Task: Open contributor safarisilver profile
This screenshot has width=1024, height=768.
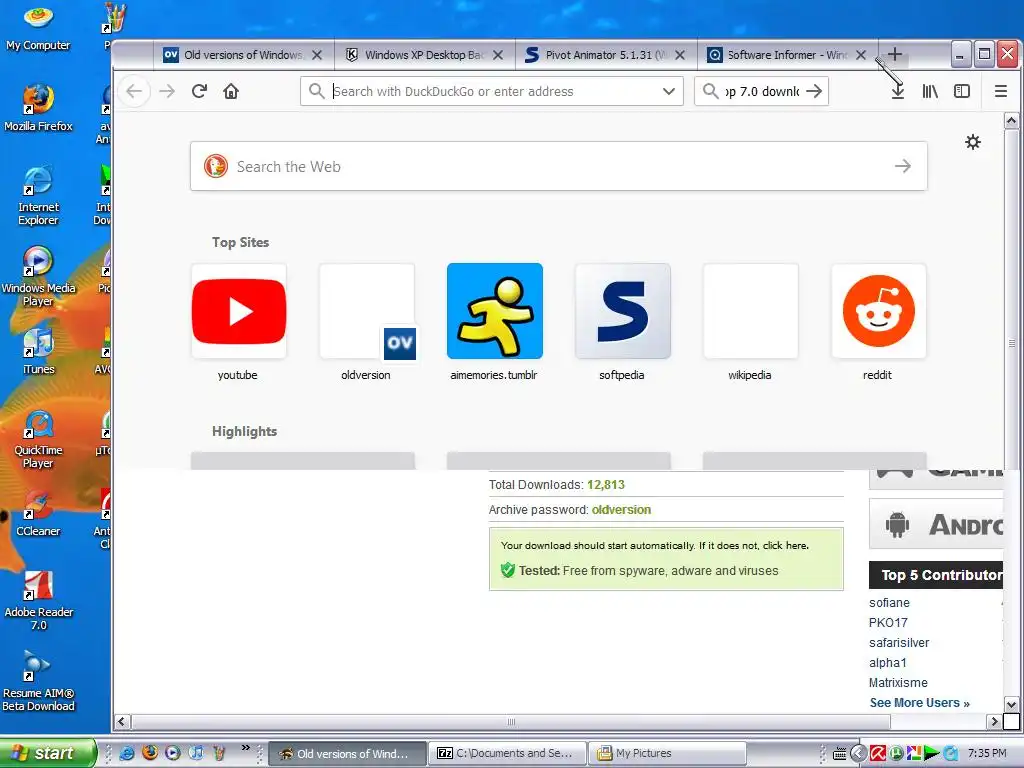Action: 899,643
